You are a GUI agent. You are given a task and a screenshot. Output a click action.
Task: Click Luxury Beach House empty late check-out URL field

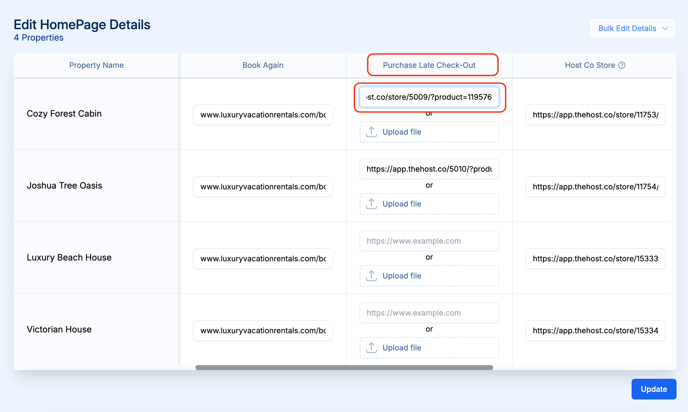[429, 241]
